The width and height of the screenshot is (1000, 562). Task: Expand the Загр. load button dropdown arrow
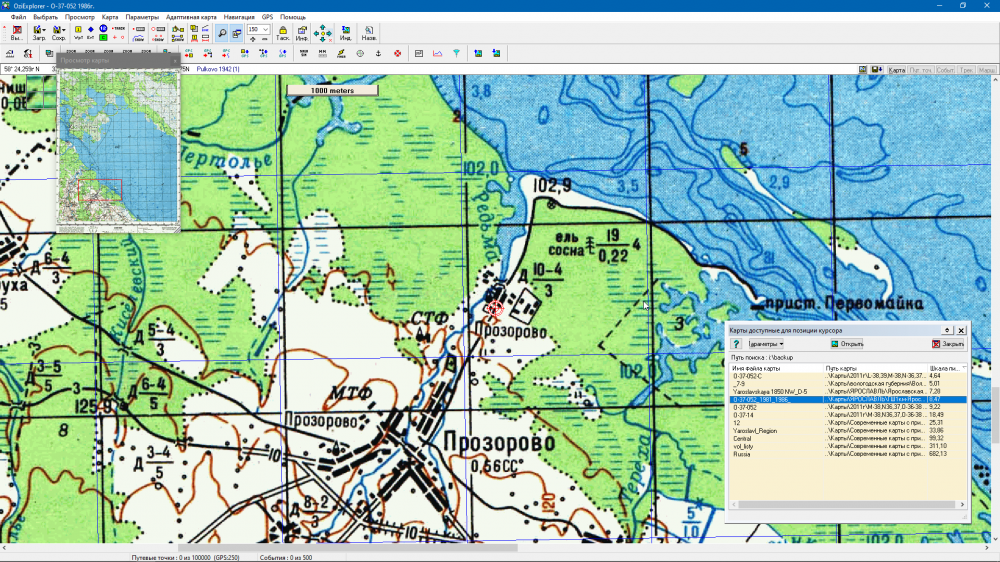[x=45, y=30]
